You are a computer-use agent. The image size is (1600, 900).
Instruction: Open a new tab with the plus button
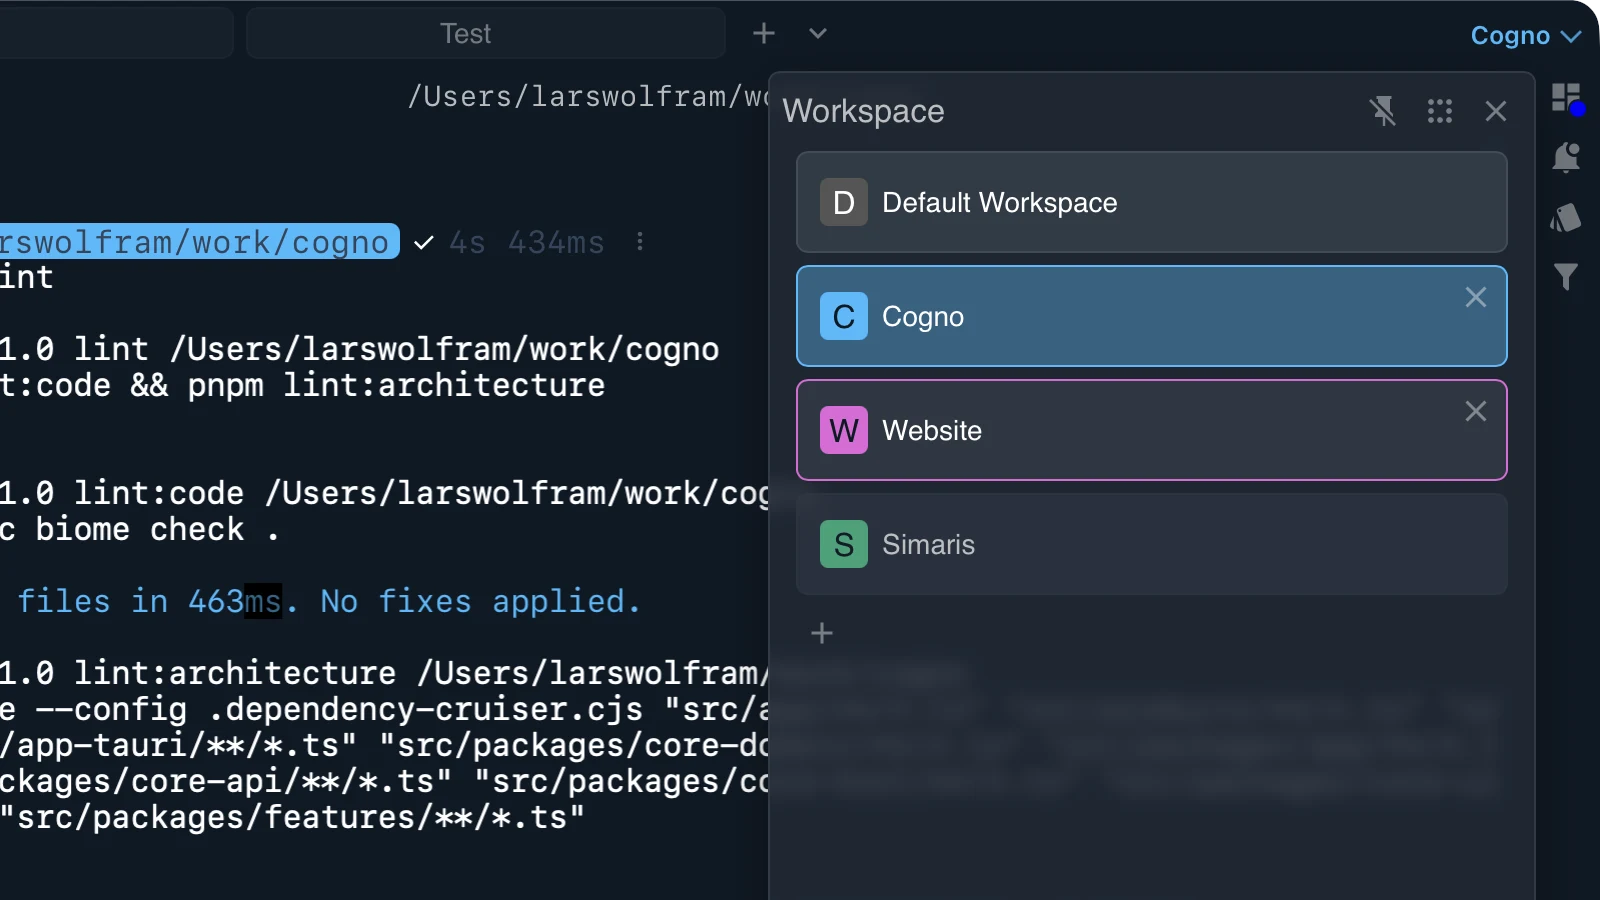pos(763,33)
